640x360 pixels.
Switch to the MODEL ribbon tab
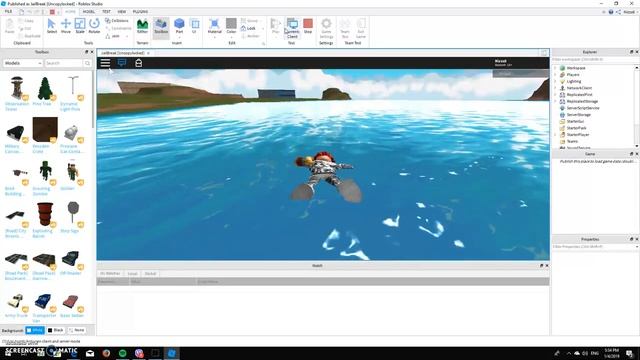pyautogui.click(x=89, y=11)
